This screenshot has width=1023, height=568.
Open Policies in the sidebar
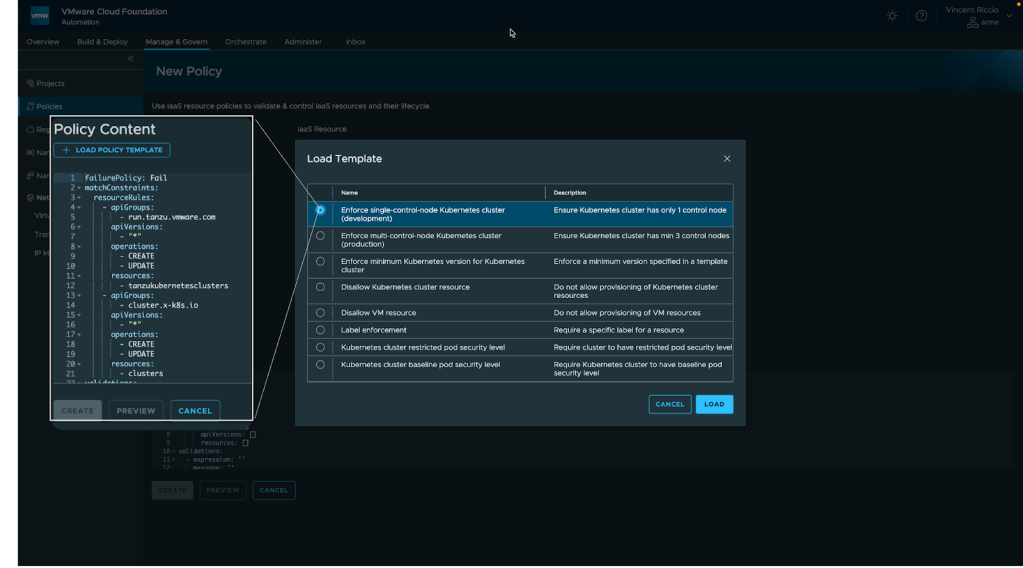pyautogui.click(x=50, y=106)
